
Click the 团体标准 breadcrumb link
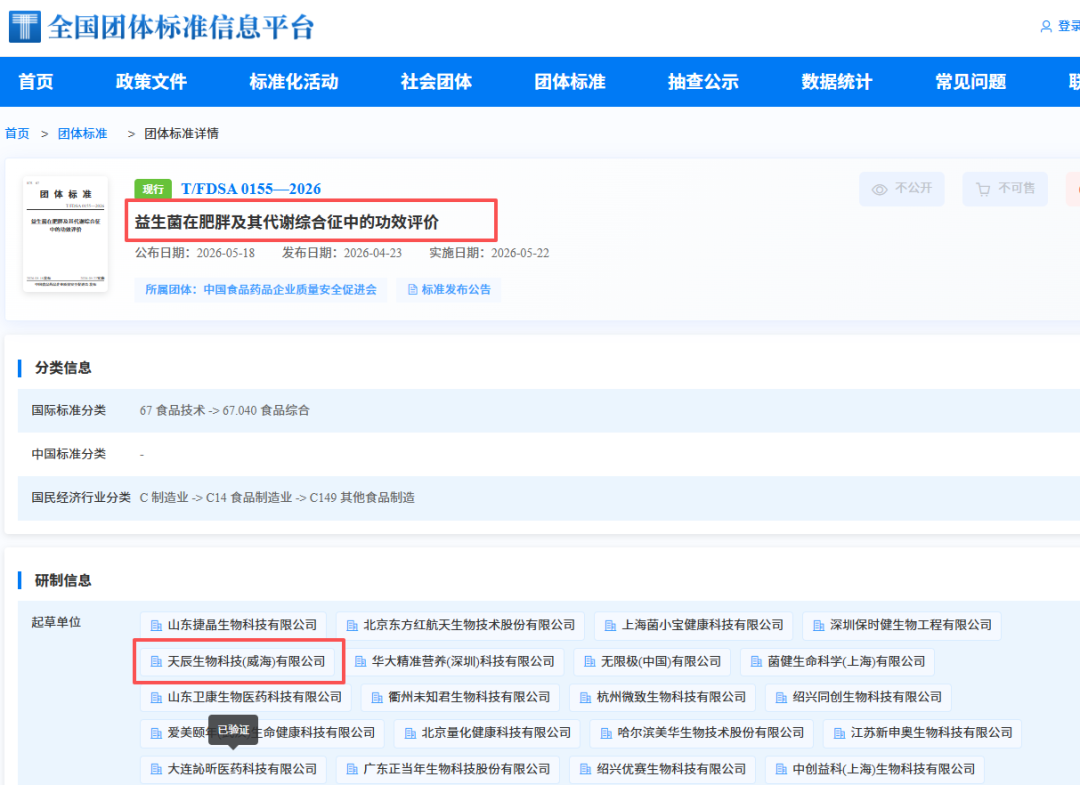pos(83,134)
